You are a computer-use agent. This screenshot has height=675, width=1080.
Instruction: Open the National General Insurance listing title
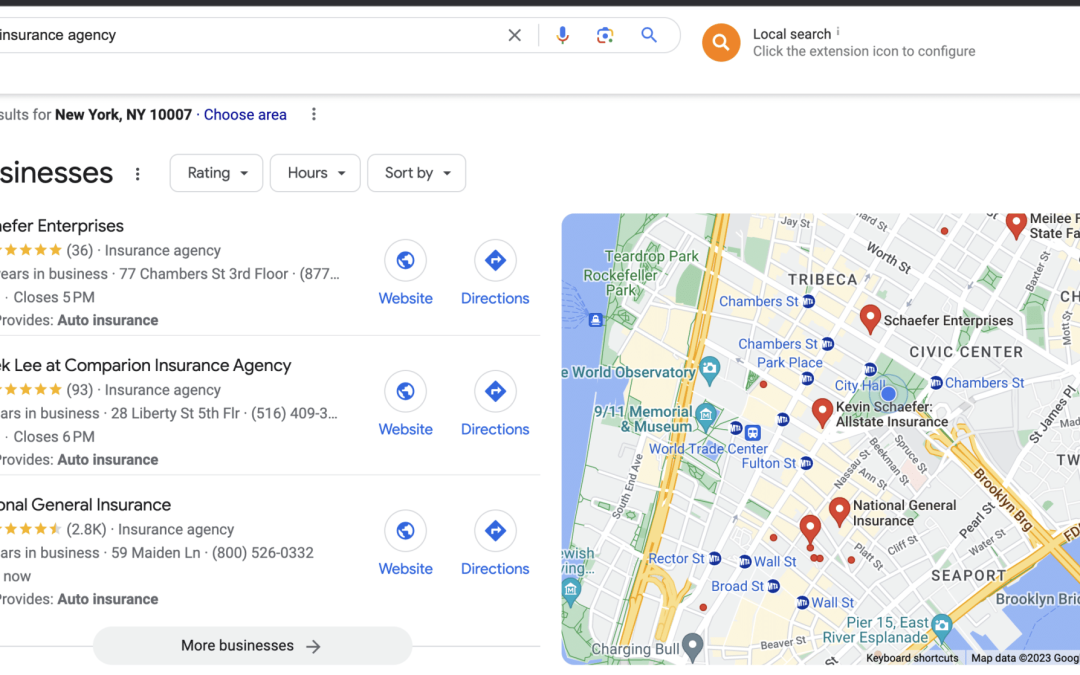point(85,505)
